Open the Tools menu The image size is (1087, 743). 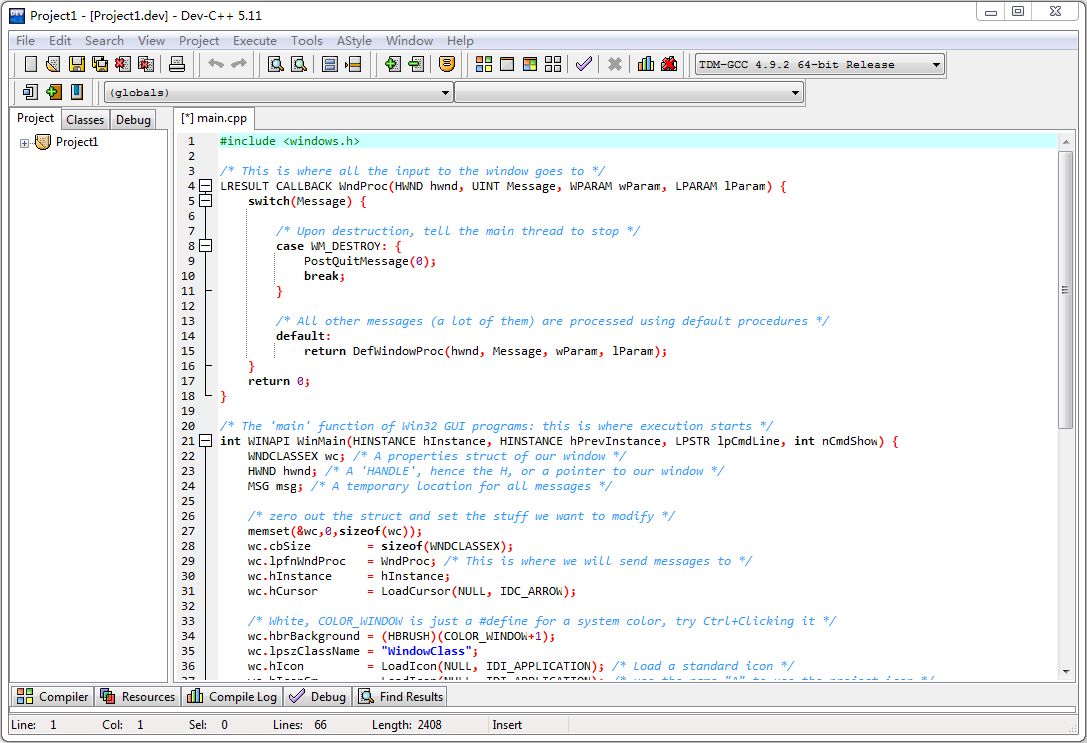307,41
